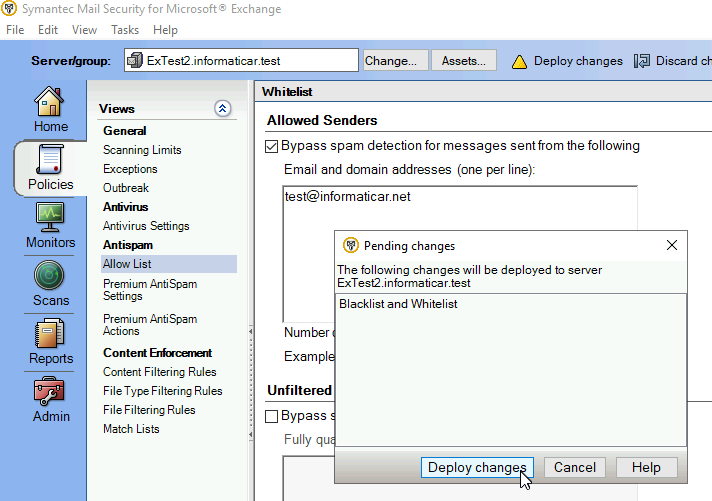
Task: Click the allowed senders email text box
Action: [x=460, y=253]
